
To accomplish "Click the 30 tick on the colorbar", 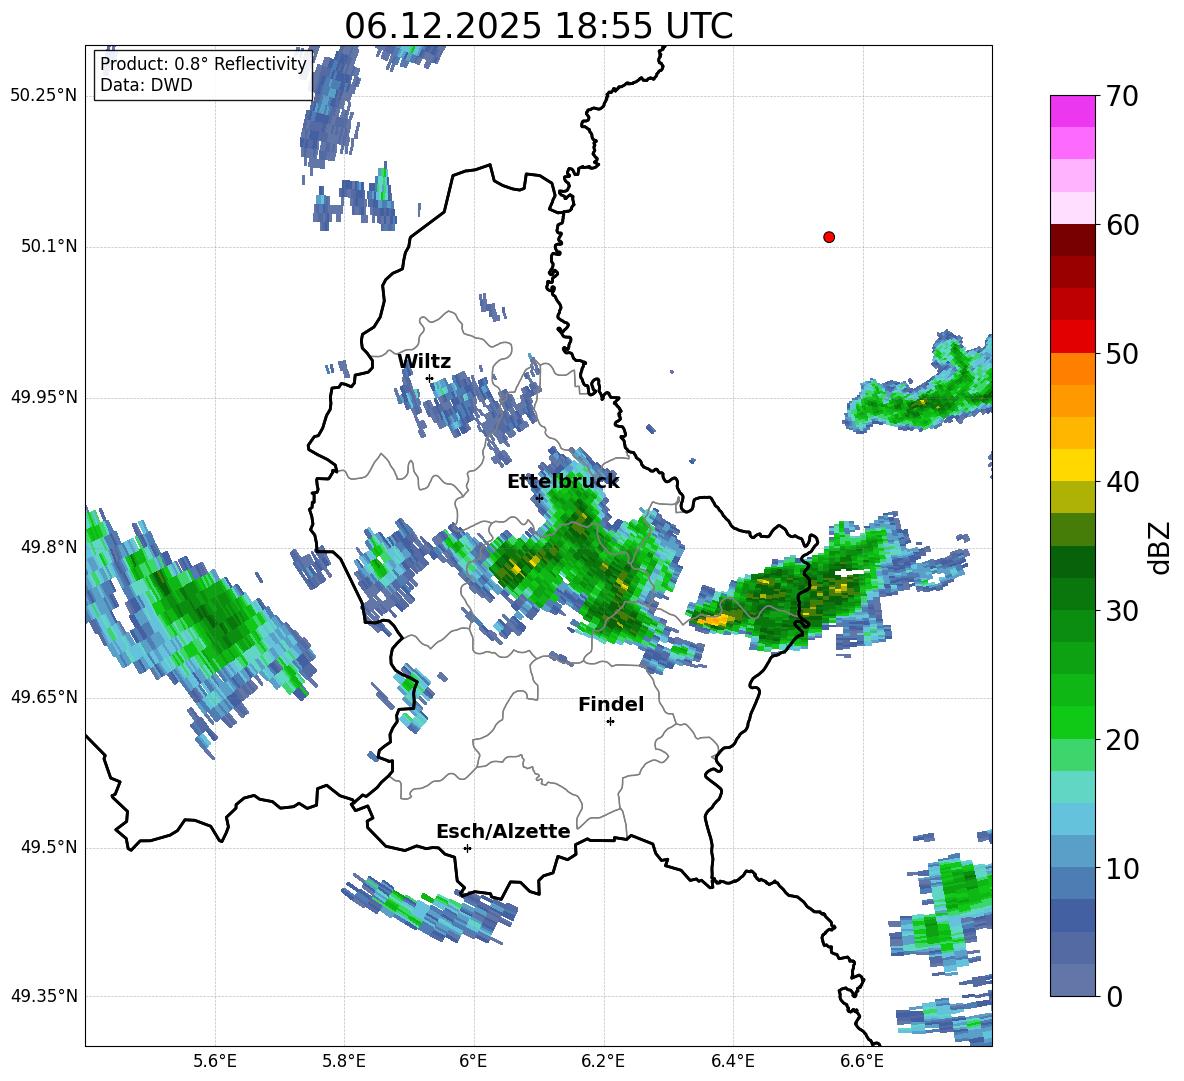I will click(x=1121, y=611).
